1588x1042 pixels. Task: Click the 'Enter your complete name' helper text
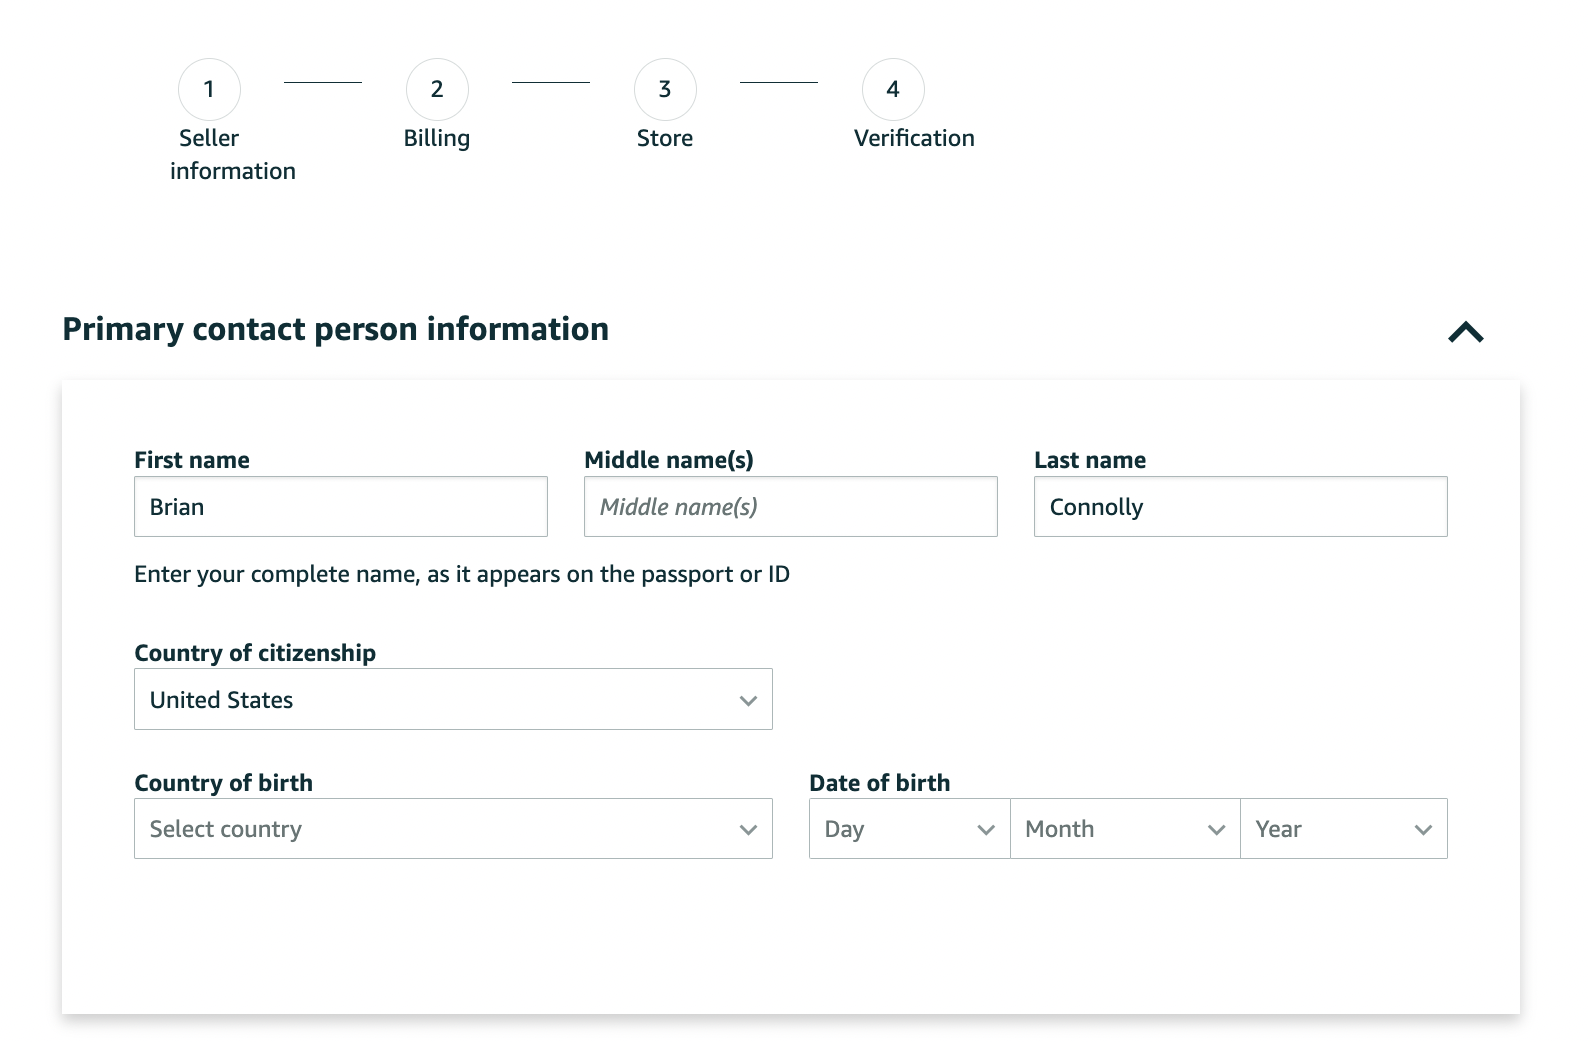(462, 574)
